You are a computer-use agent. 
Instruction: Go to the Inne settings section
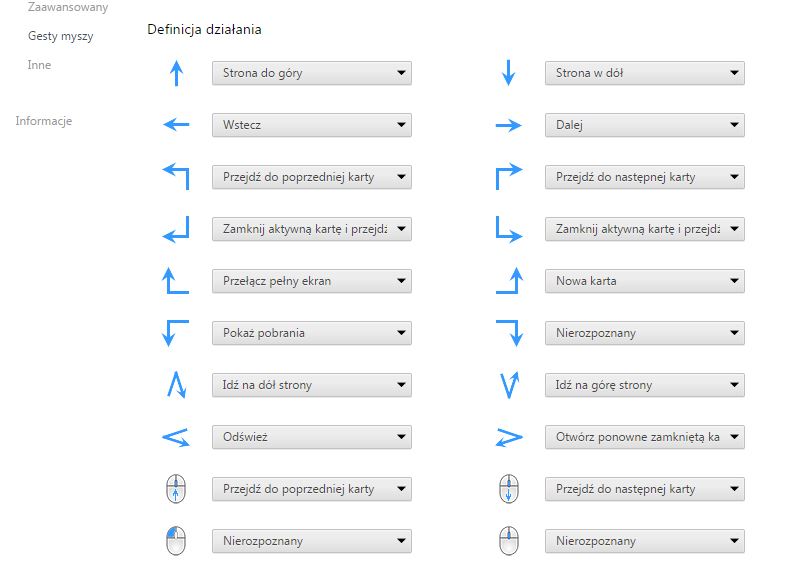(39, 65)
